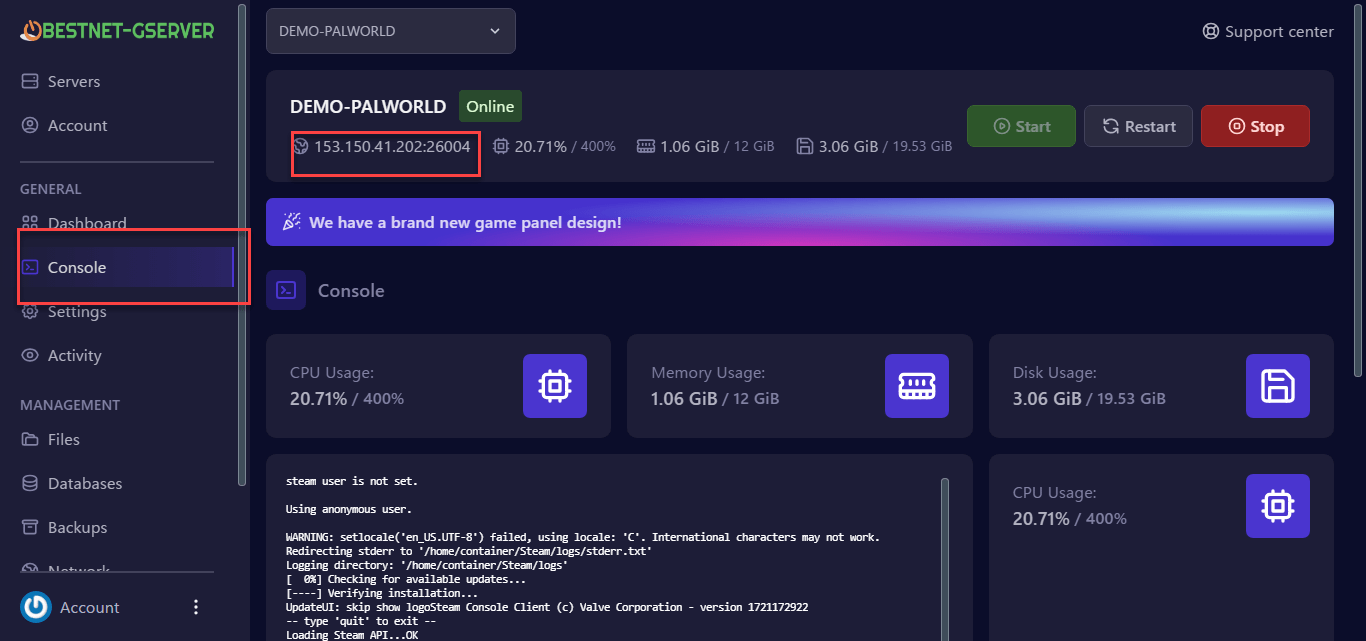This screenshot has height=641, width=1366.
Task: Click the 'steam user is not set.' log line
Action: [352, 481]
